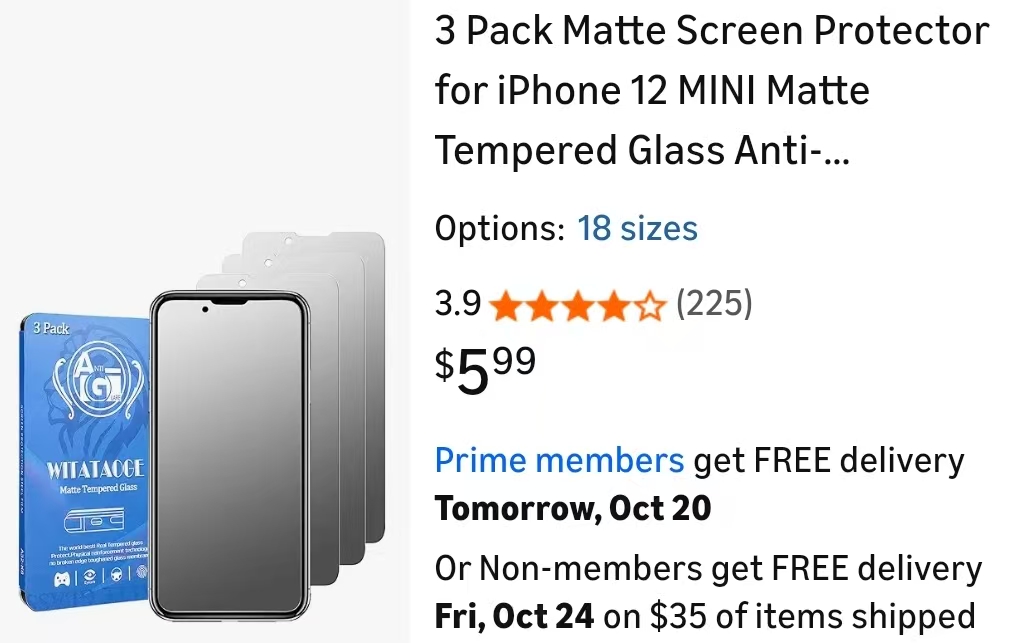Click the empty fifth rating star
Screen dimensions: 1009x643
coord(650,306)
